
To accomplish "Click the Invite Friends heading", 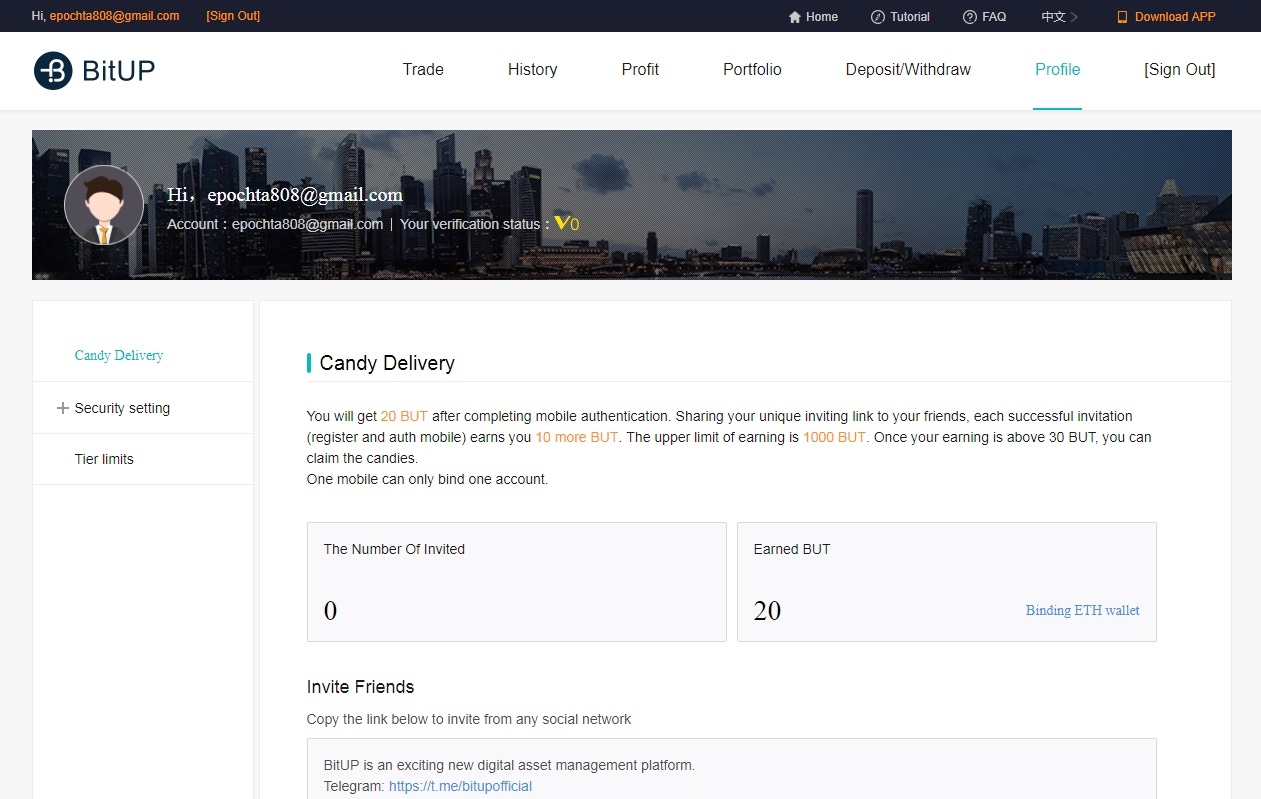I will [360, 687].
